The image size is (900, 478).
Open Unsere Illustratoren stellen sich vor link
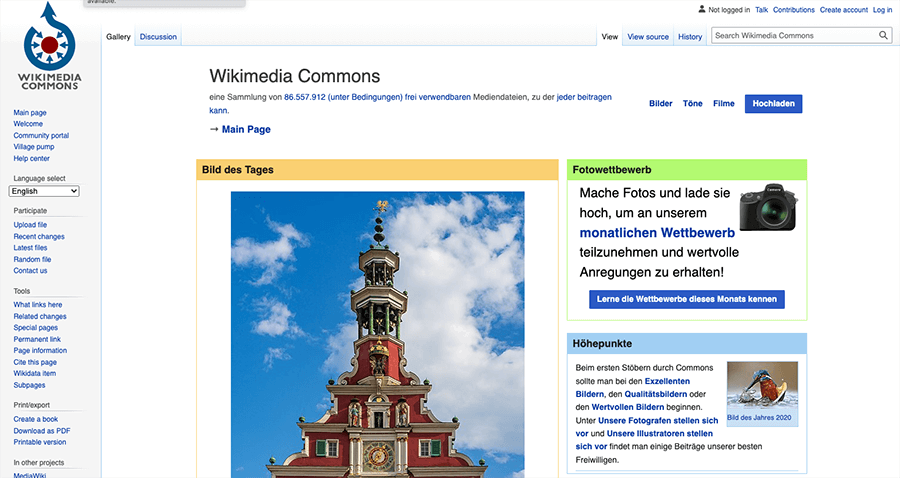coord(660,434)
